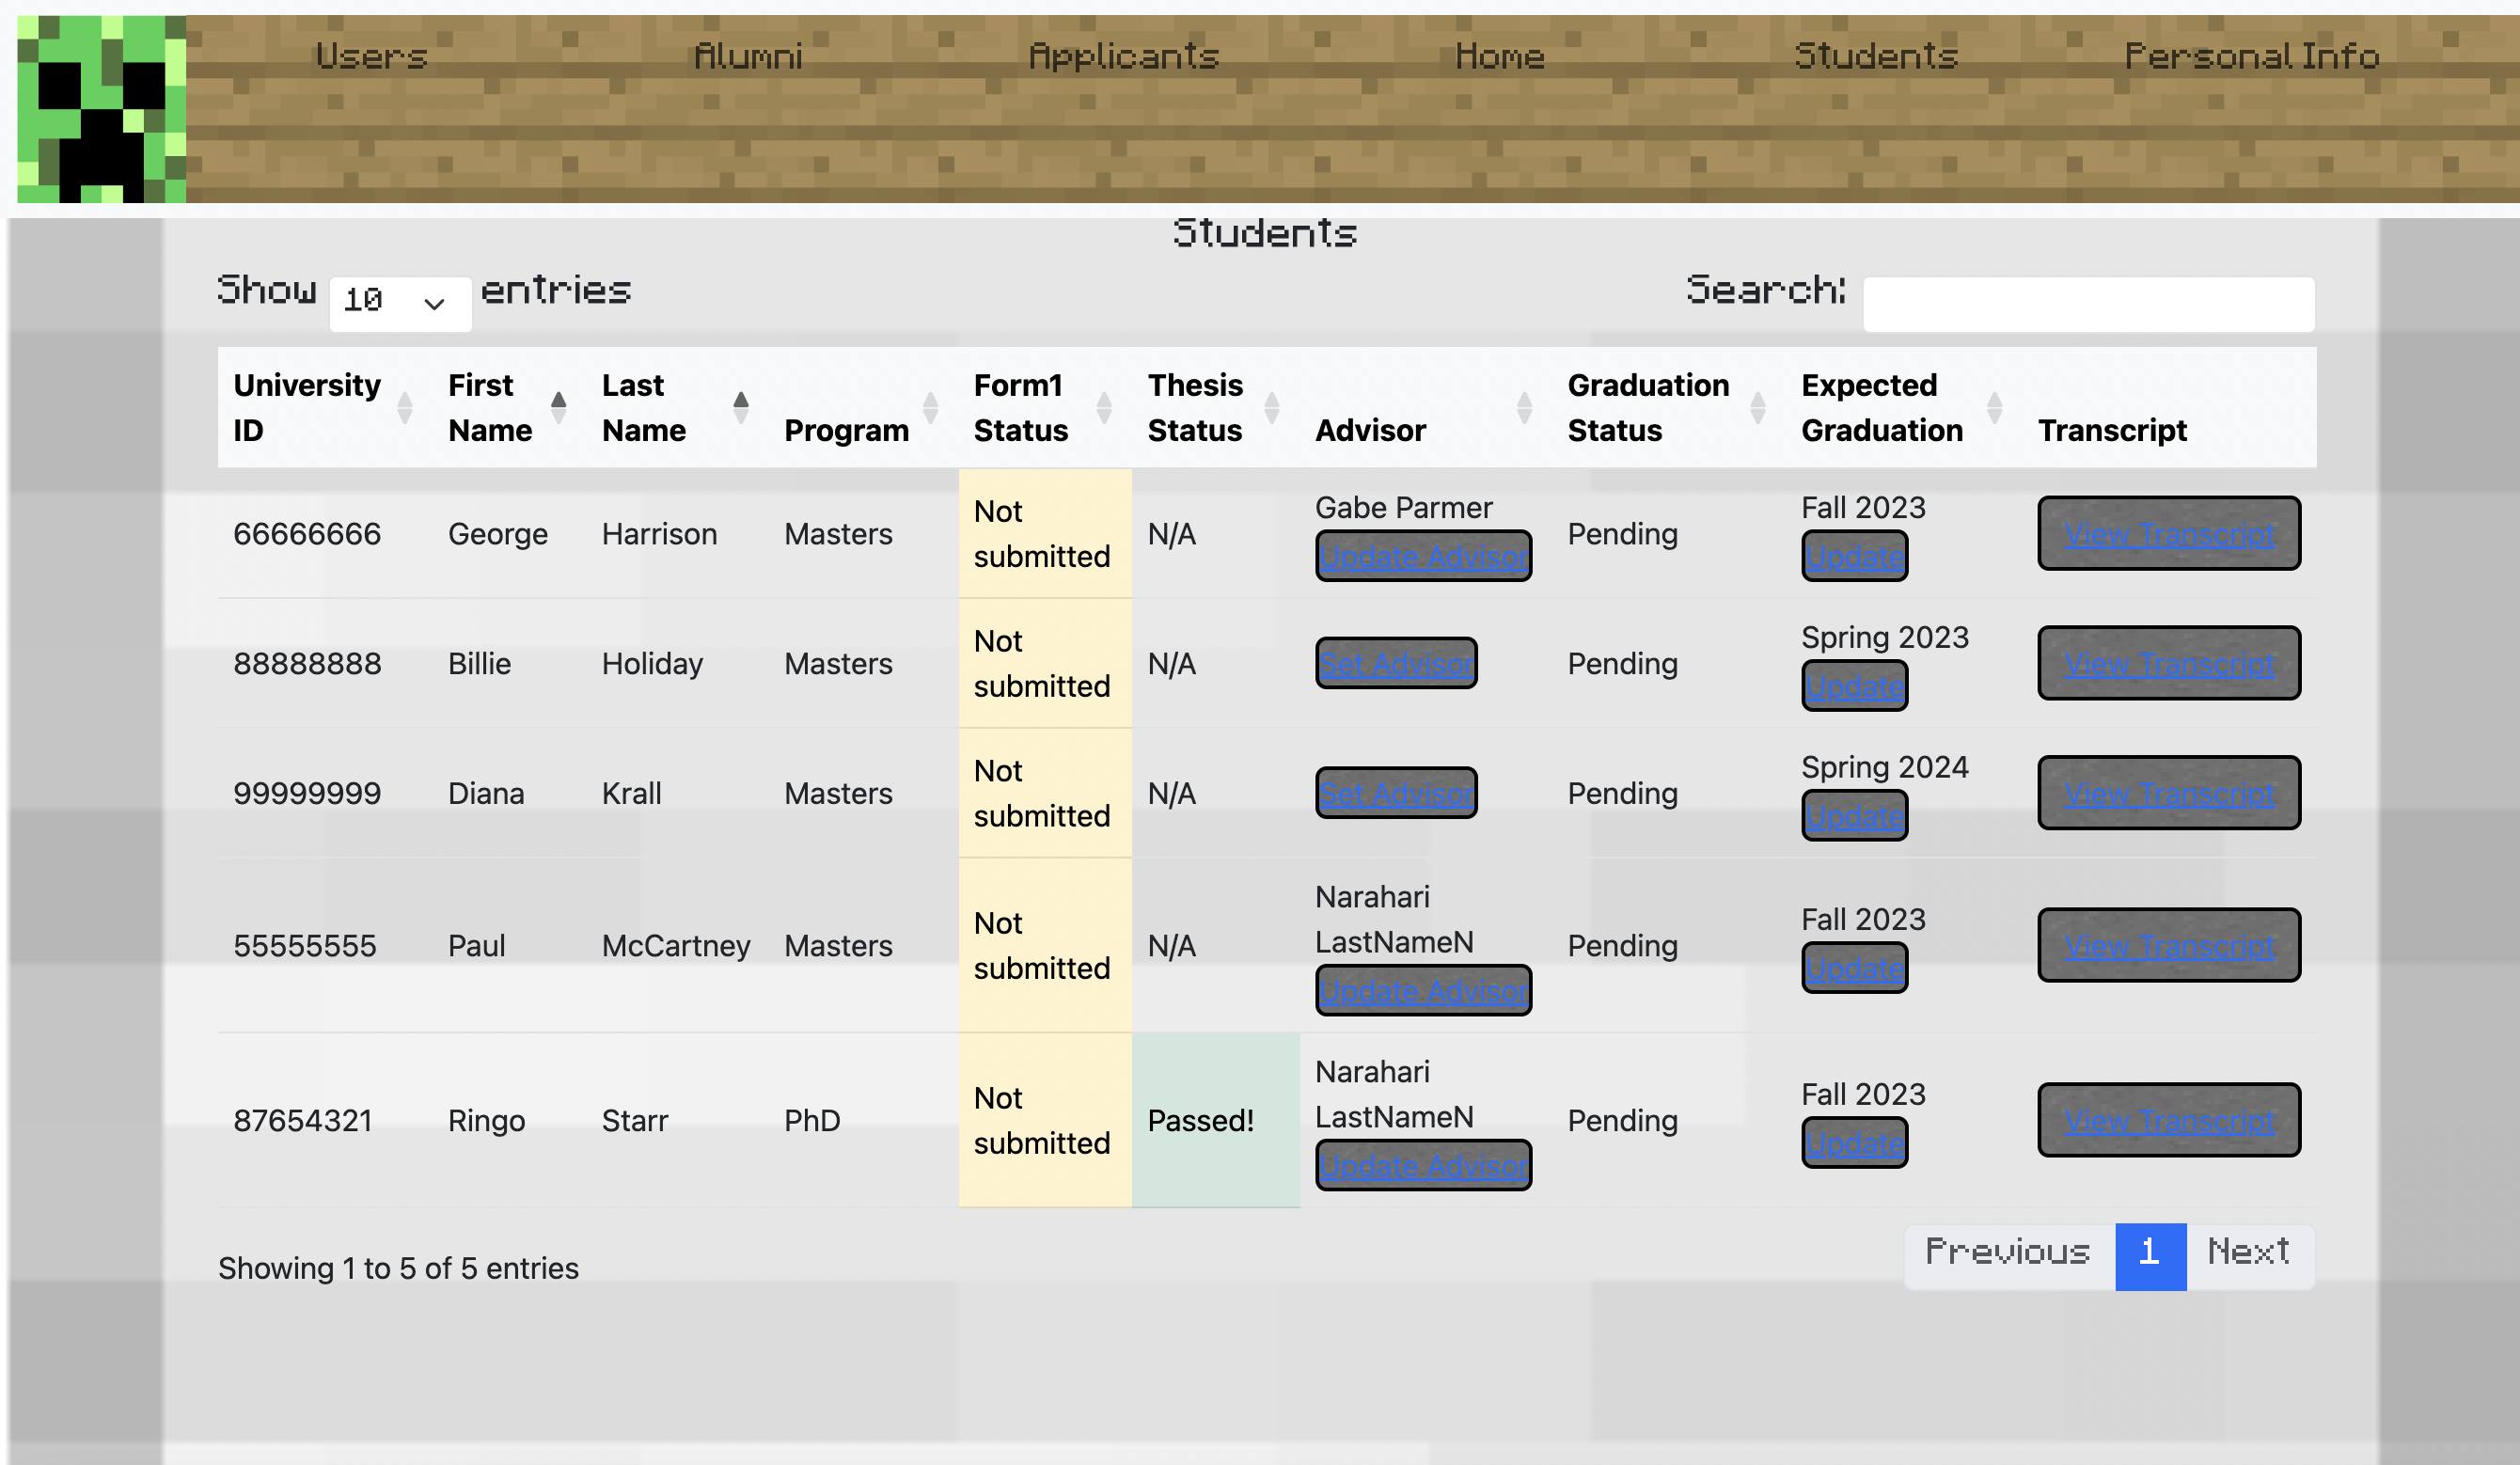The height and width of the screenshot is (1465, 2520).
Task: Update Advisor for Ringo Starr
Action: (1423, 1165)
